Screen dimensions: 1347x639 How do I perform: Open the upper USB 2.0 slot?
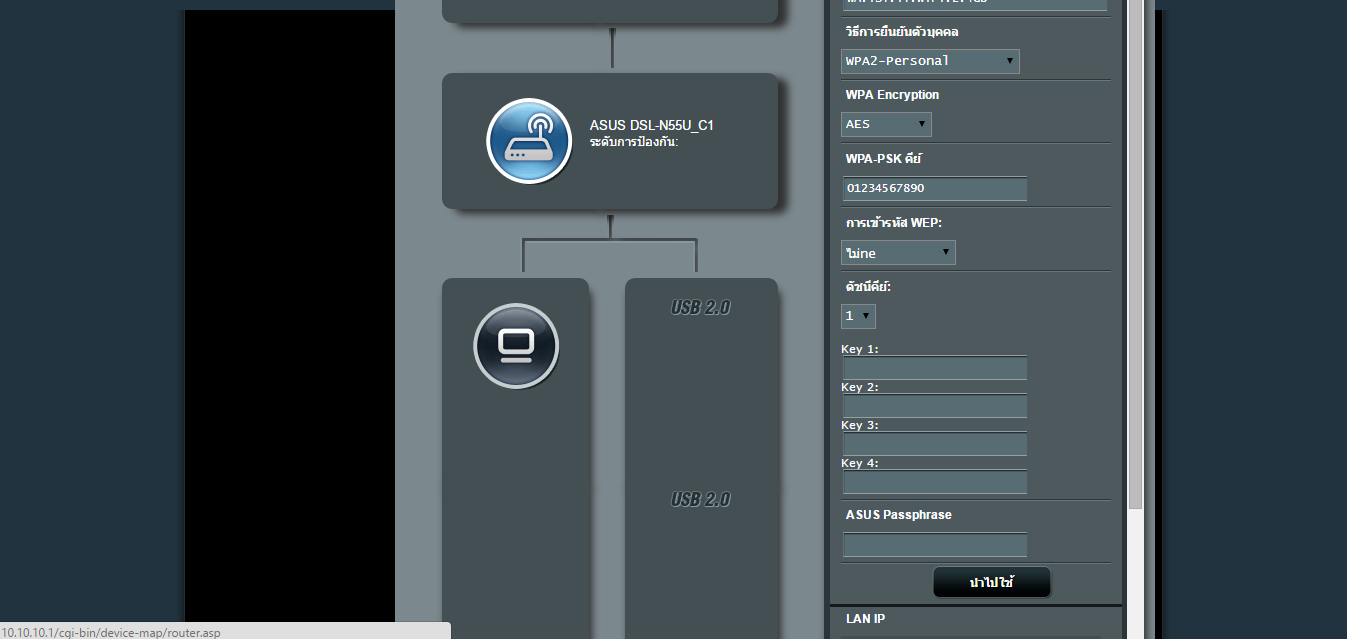700,307
